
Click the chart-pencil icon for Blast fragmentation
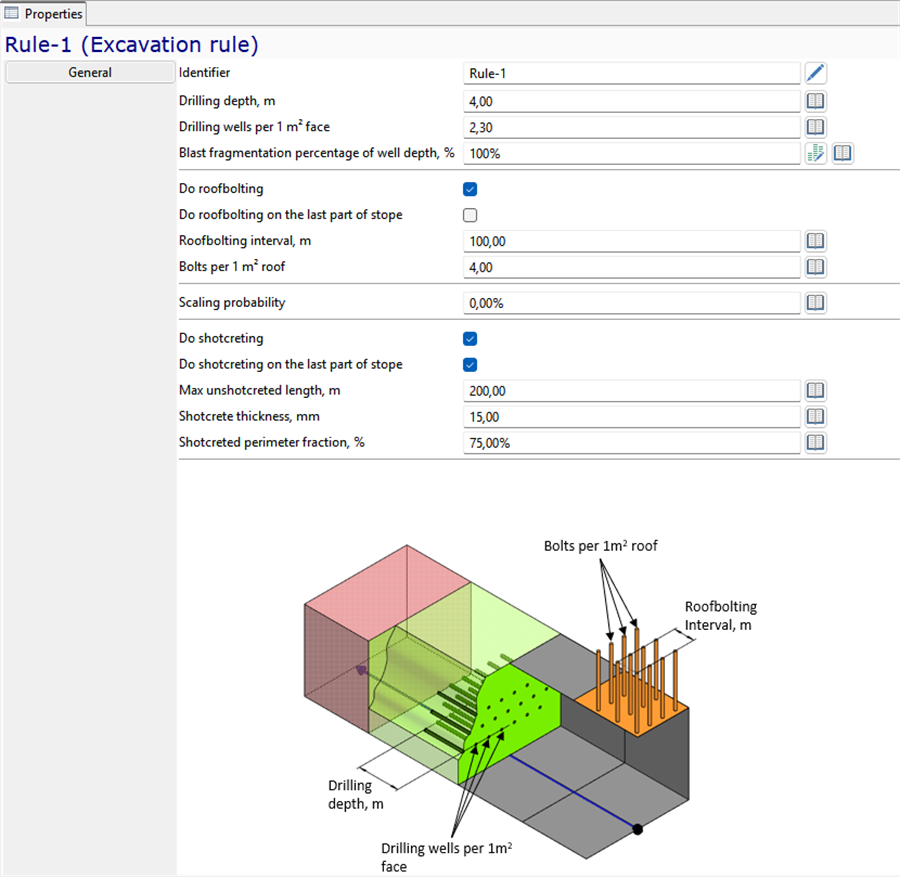click(815, 153)
